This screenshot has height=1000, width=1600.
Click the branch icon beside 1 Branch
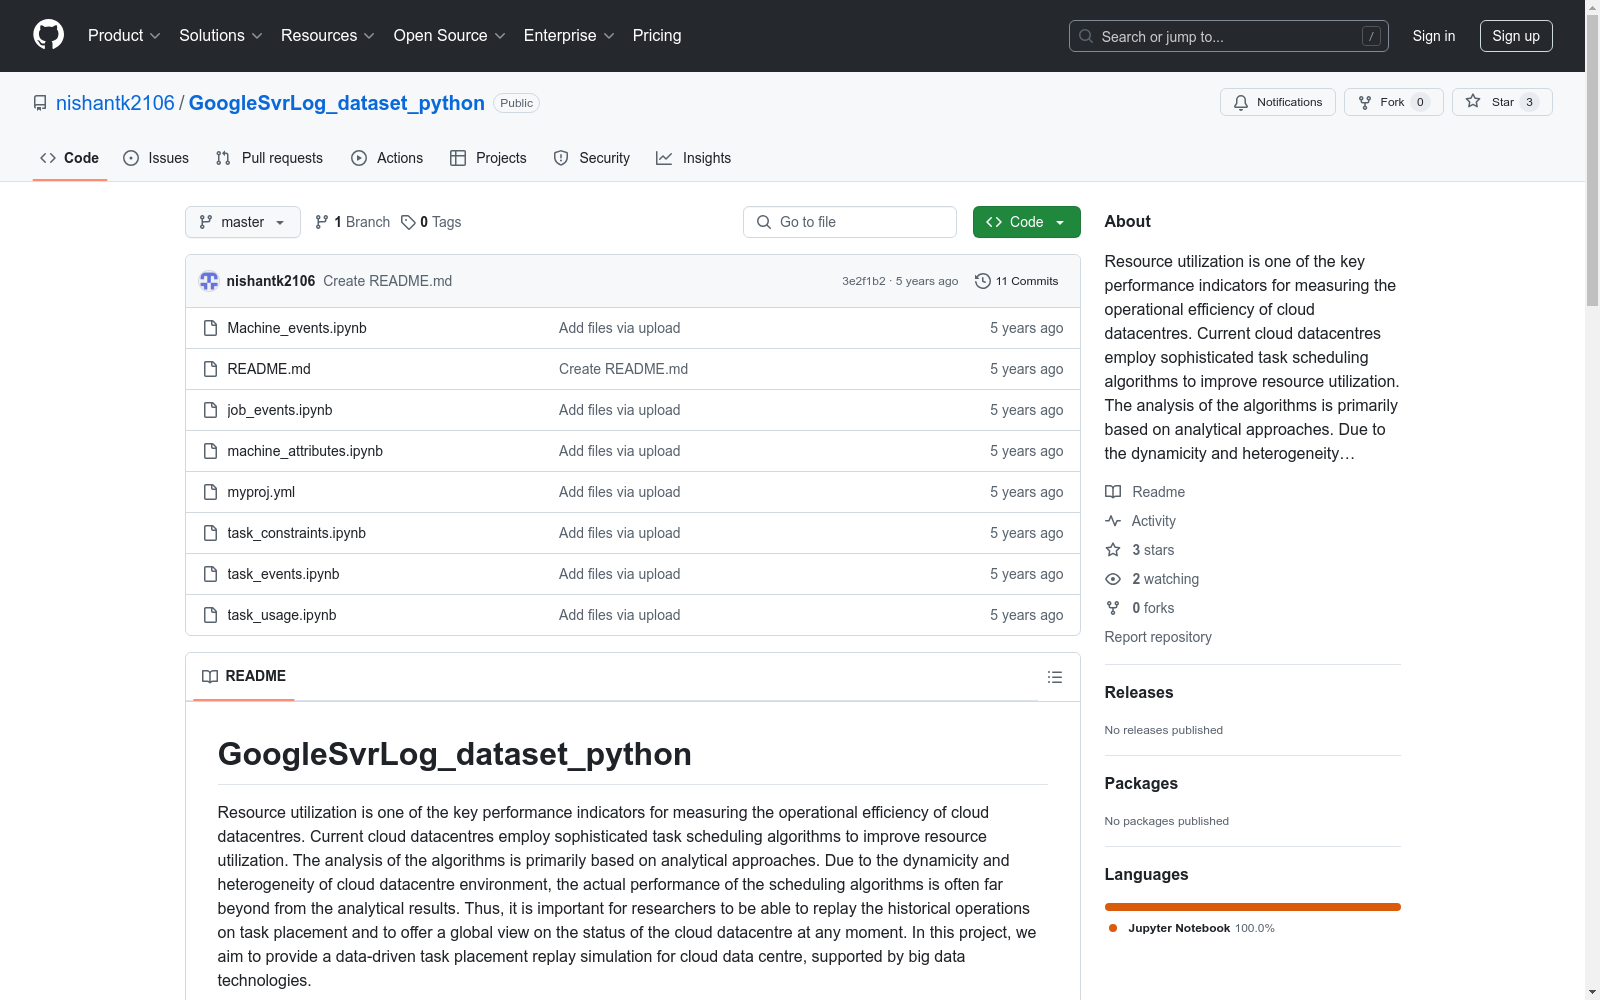(322, 222)
